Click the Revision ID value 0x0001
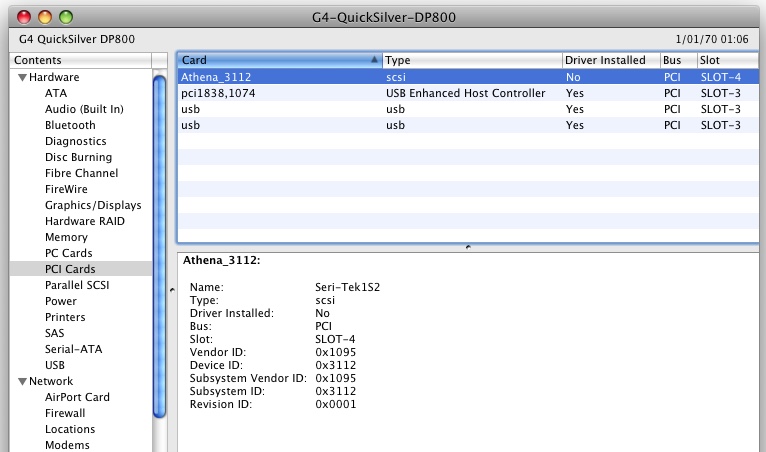Screen dimensions: 766x452 (336, 405)
